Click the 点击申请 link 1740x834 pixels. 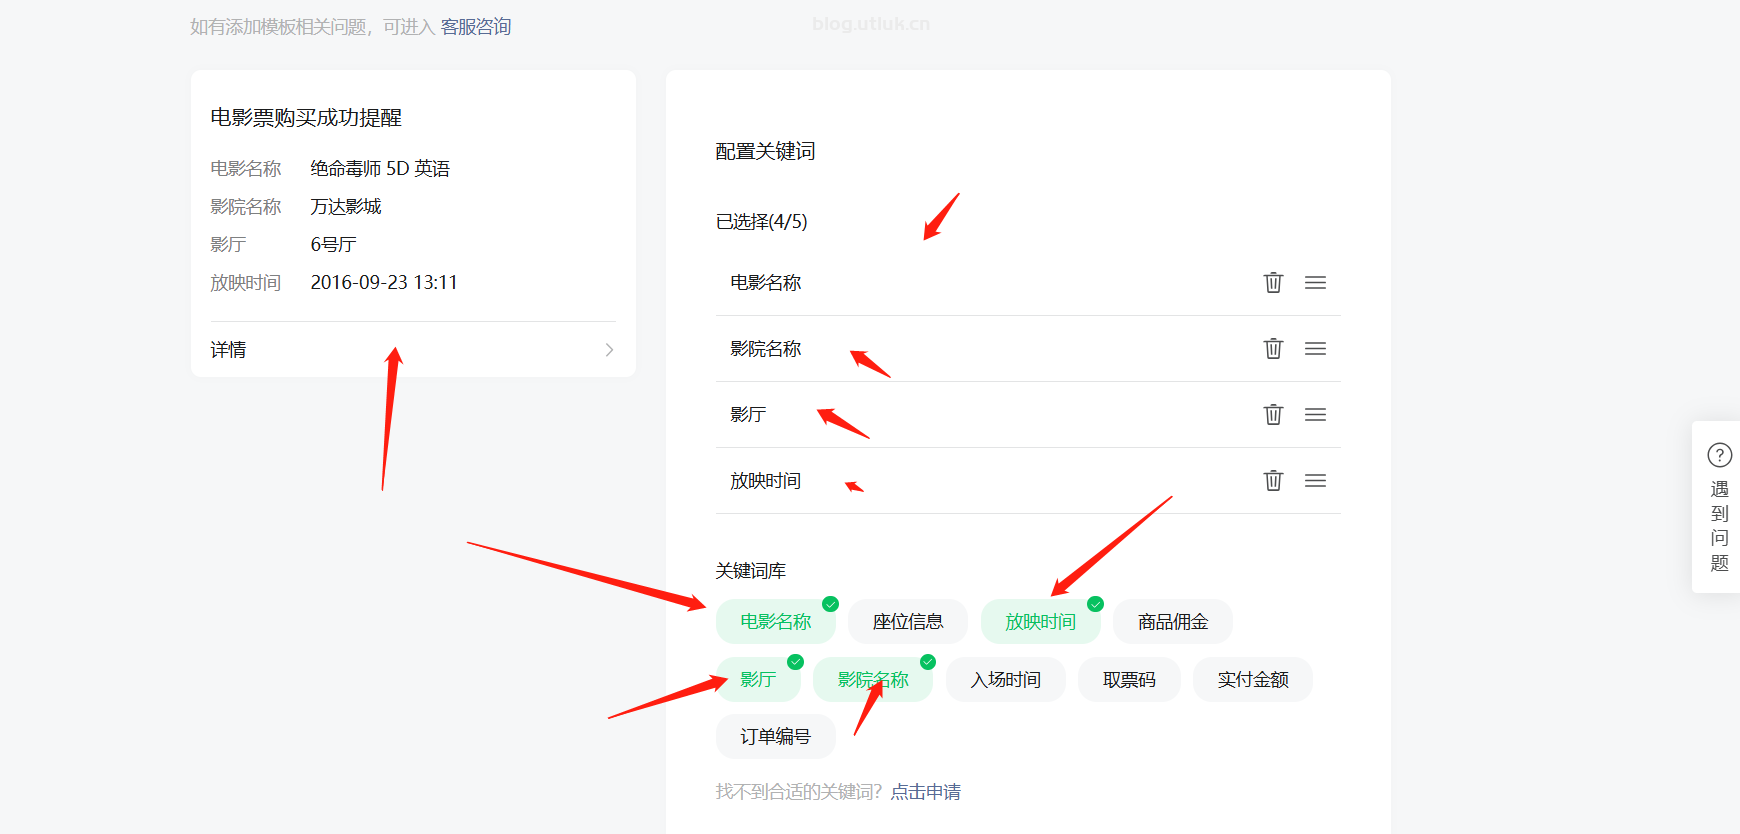(x=926, y=792)
